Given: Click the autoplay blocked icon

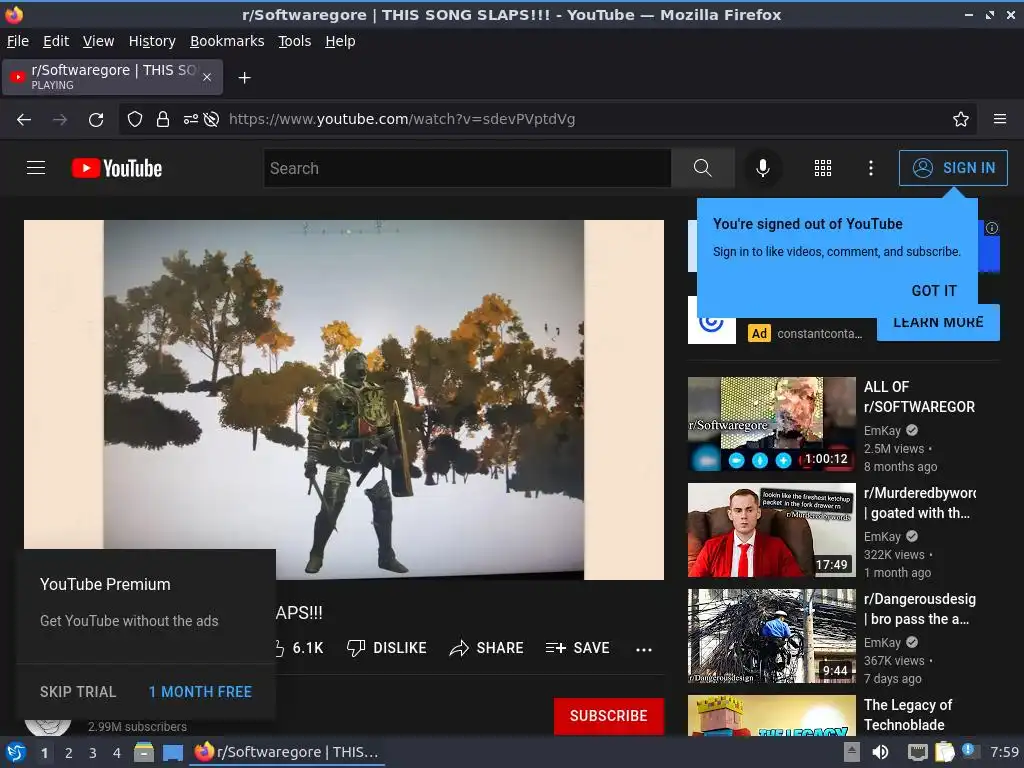Looking at the screenshot, I should [212, 120].
